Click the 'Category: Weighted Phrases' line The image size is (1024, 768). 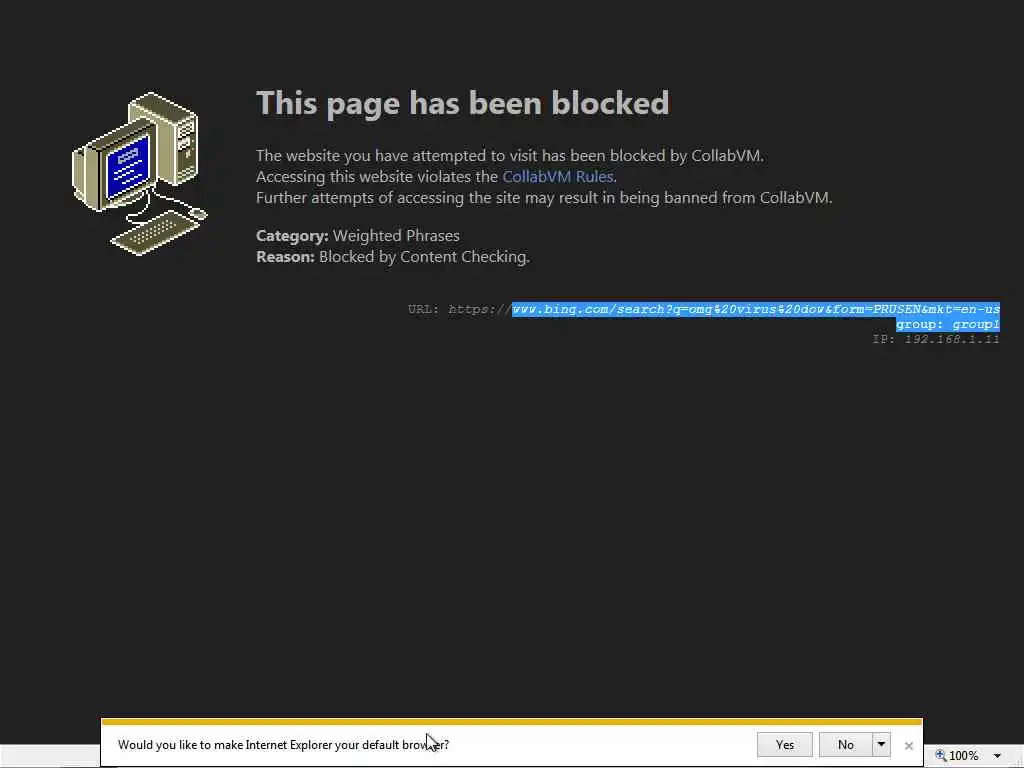[358, 236]
